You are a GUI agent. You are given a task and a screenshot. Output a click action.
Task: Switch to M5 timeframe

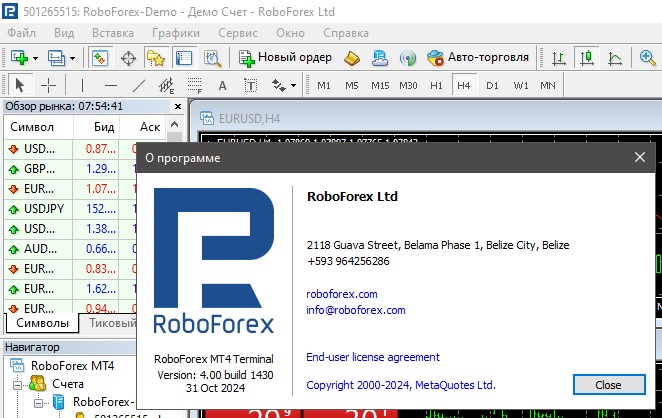point(352,86)
